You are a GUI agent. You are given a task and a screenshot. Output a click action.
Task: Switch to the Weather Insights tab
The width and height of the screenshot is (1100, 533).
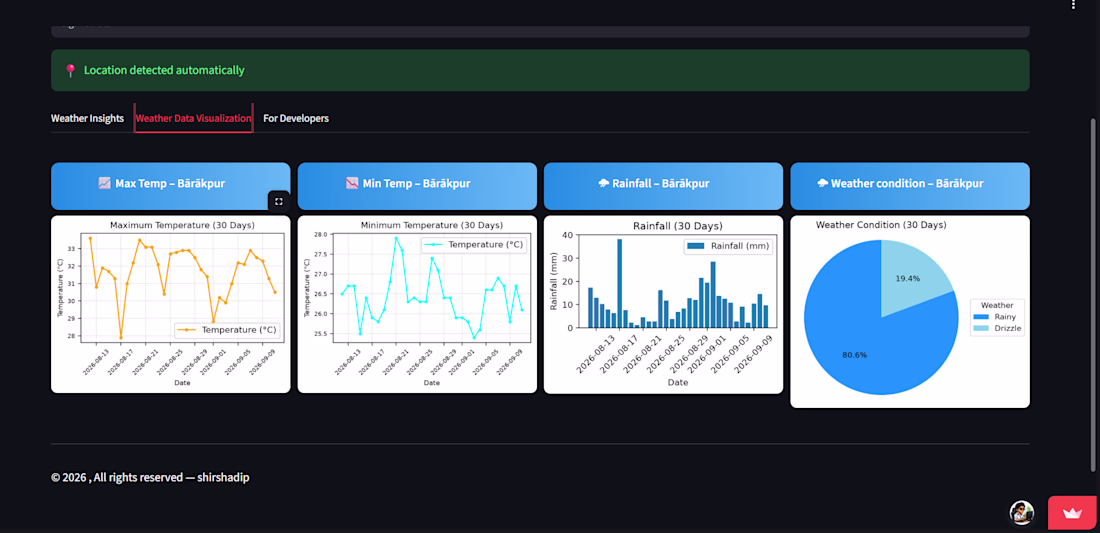click(87, 119)
